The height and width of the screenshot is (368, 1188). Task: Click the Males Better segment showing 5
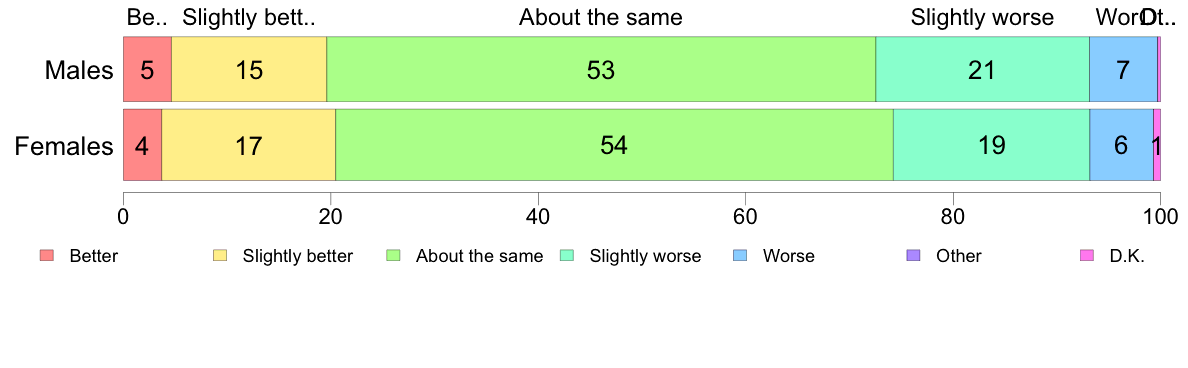[x=148, y=69]
